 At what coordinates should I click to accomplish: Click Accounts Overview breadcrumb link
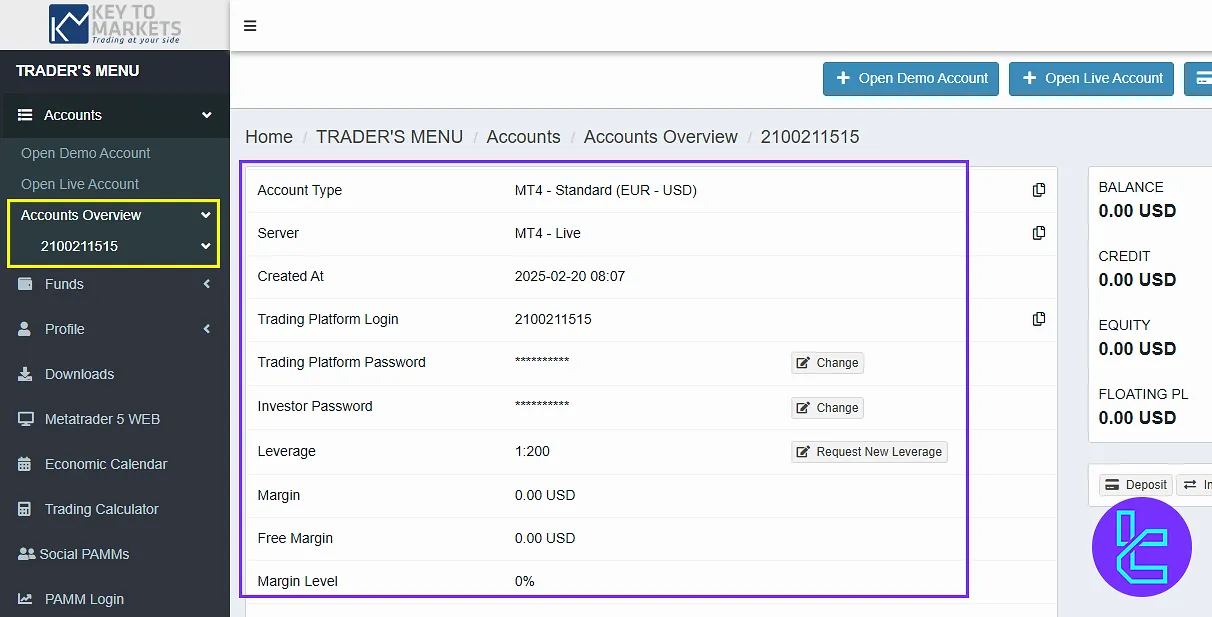pos(661,137)
